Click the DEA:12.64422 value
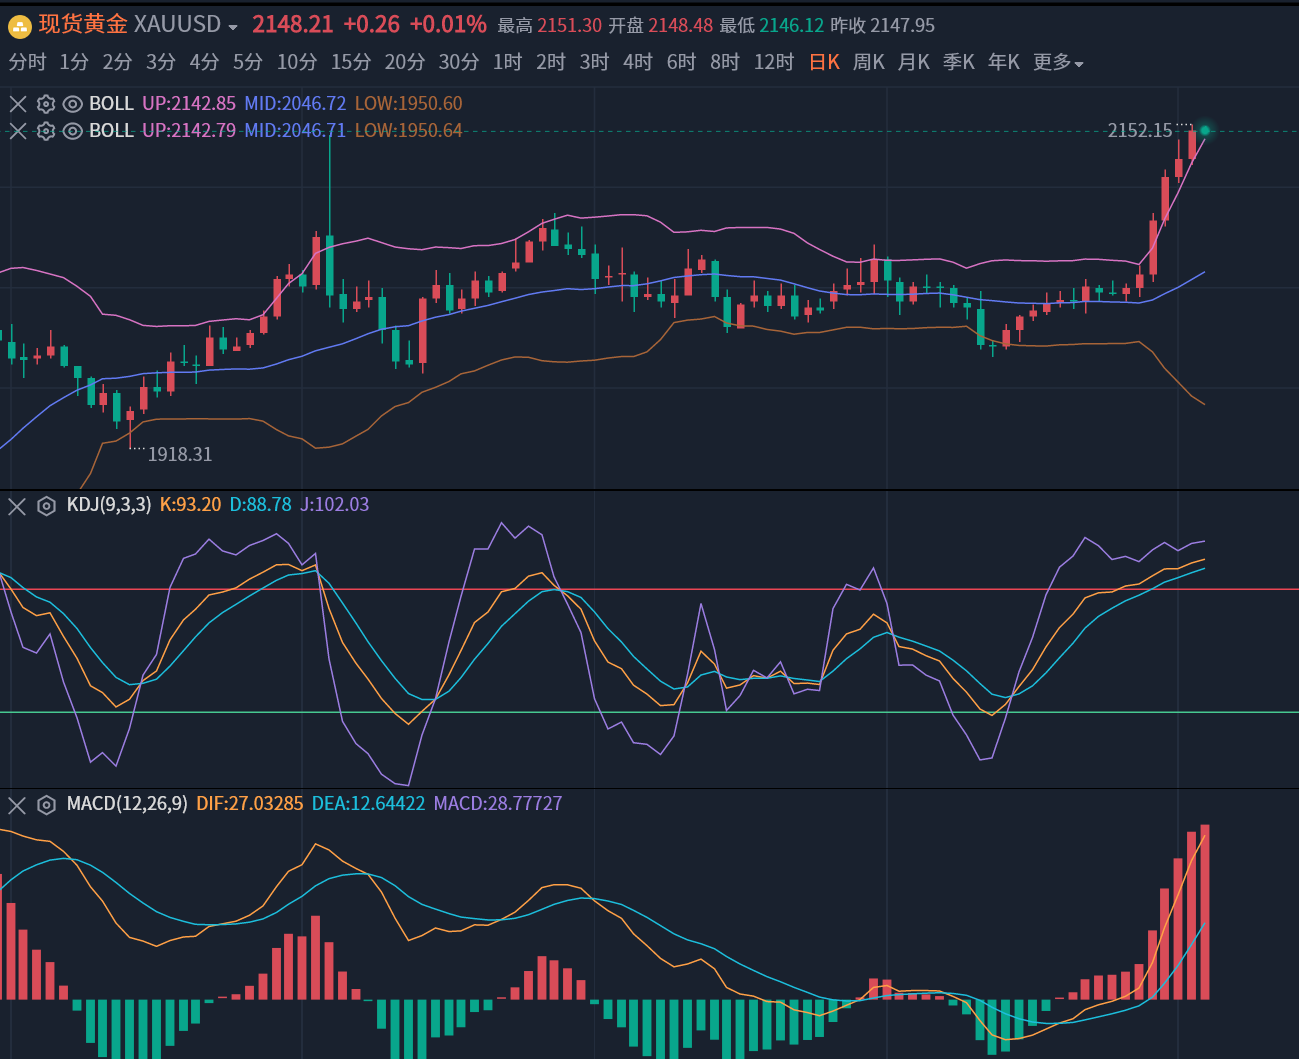Viewport: 1299px width, 1059px height. (x=368, y=804)
